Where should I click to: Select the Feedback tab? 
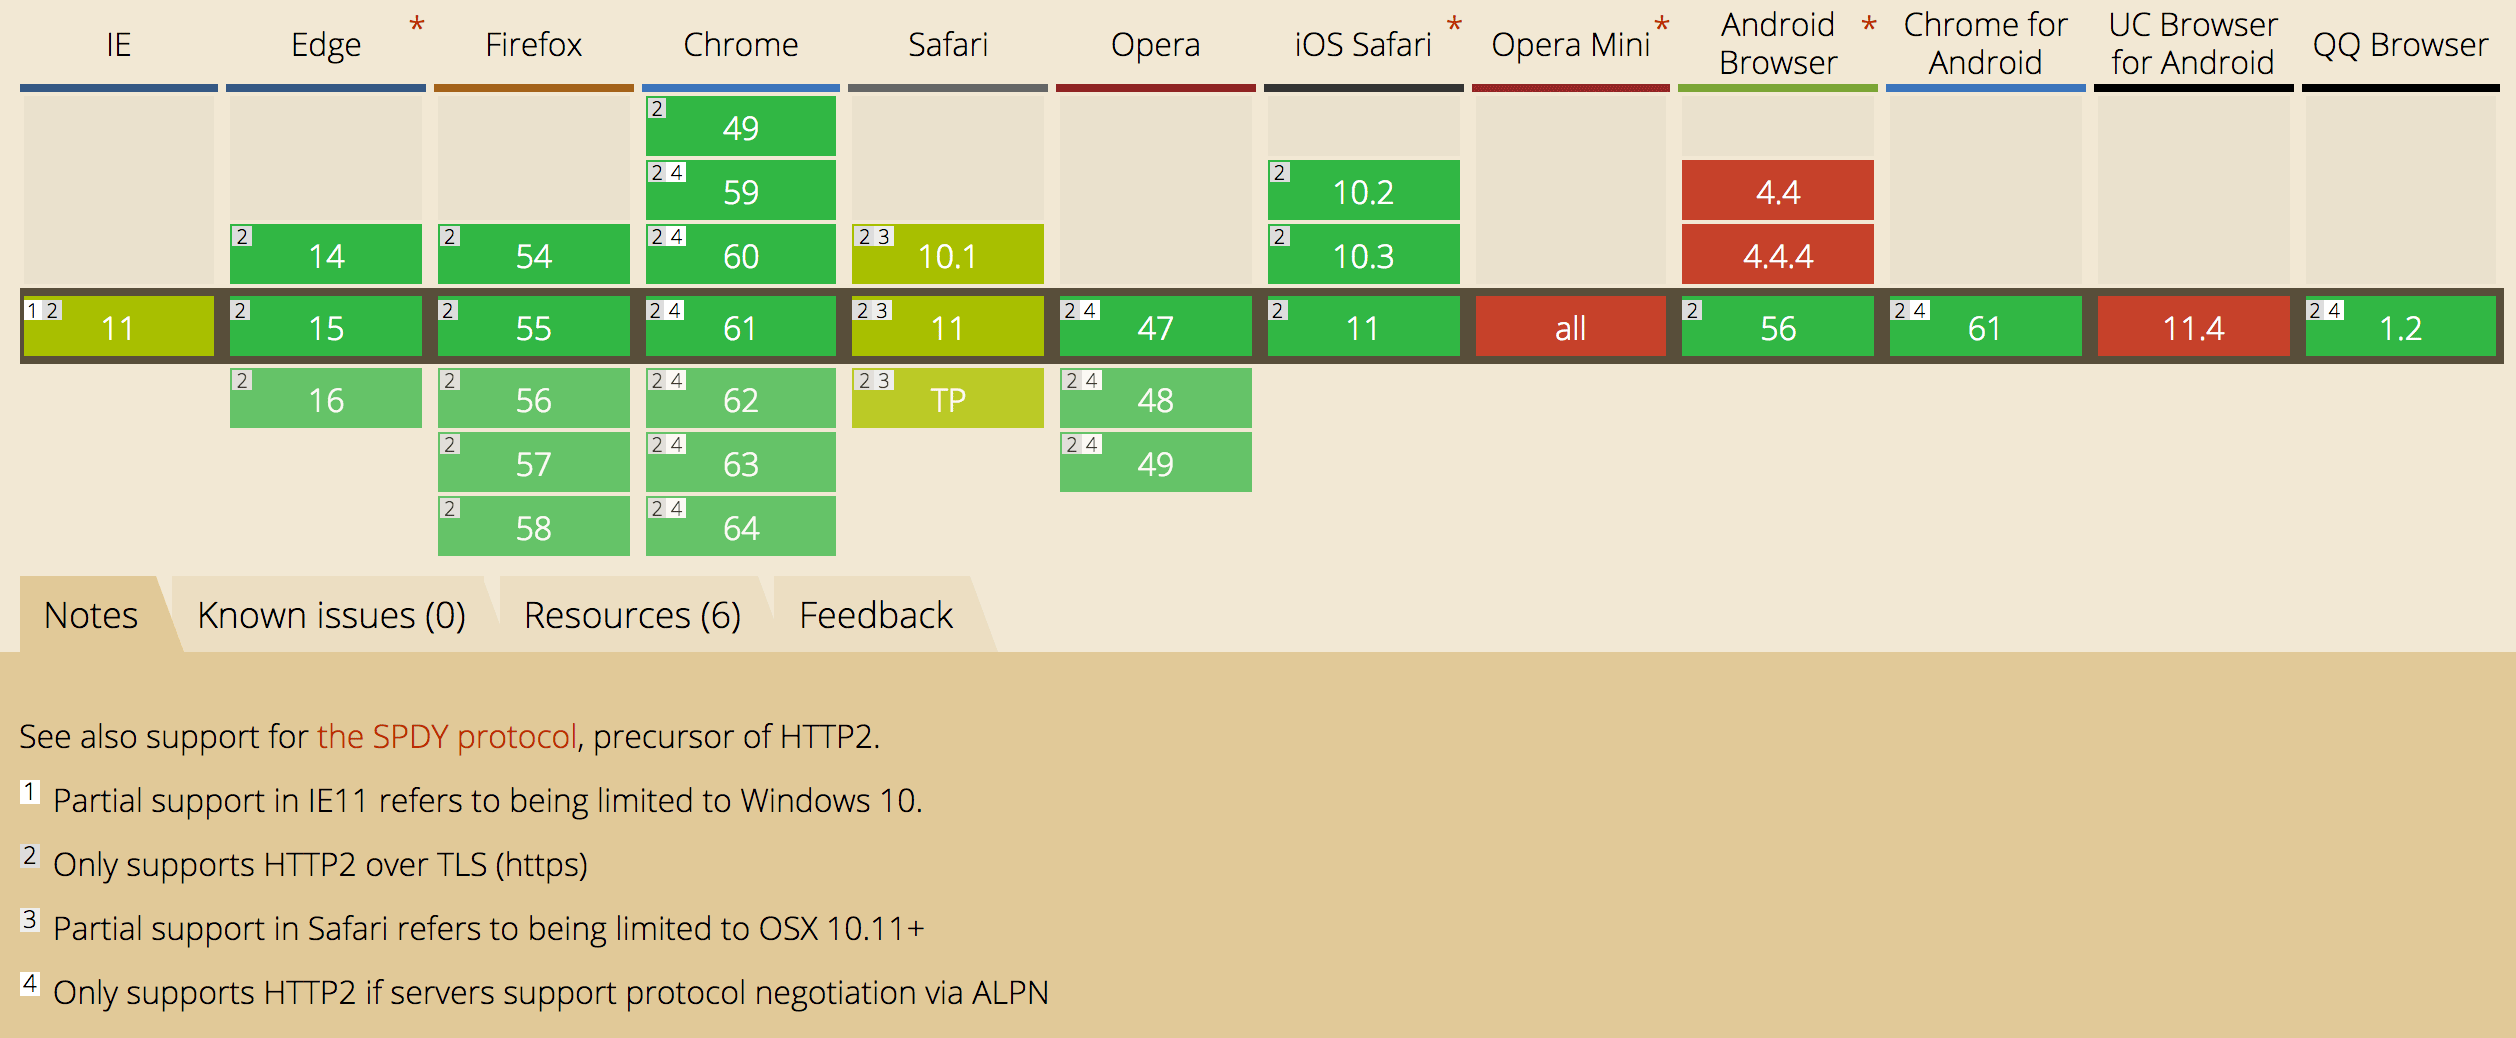coord(876,614)
